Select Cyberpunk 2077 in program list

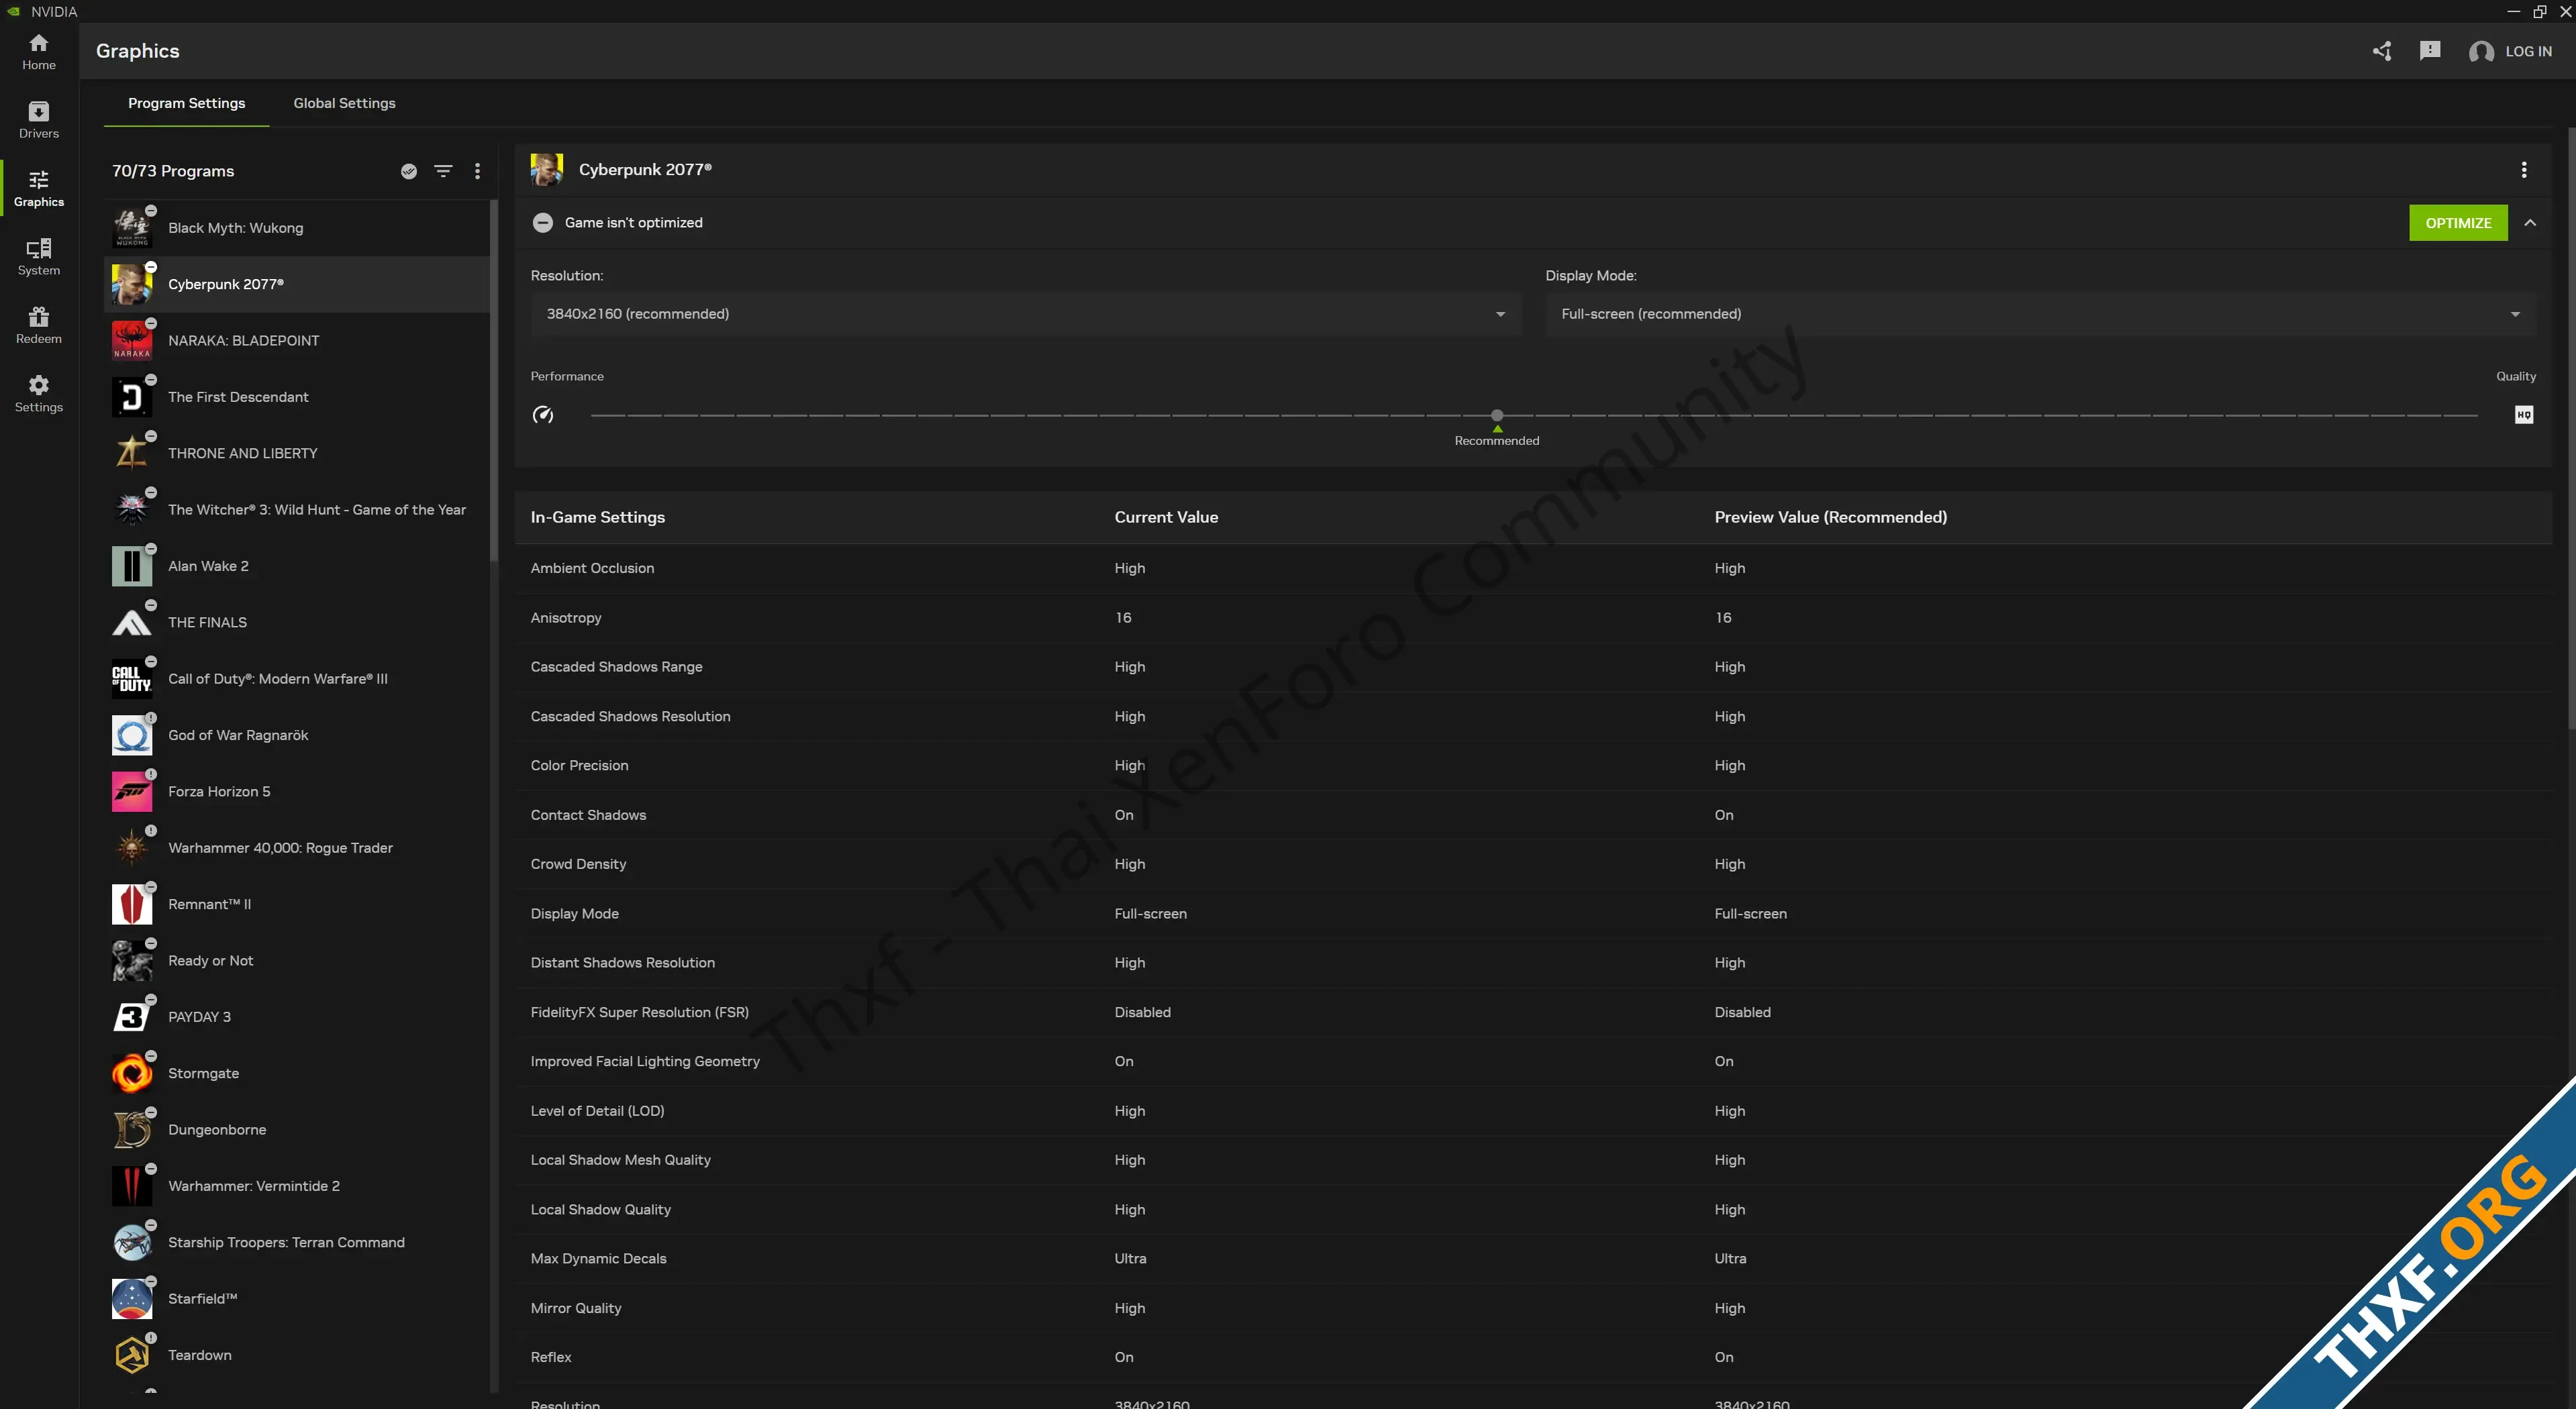(x=297, y=284)
